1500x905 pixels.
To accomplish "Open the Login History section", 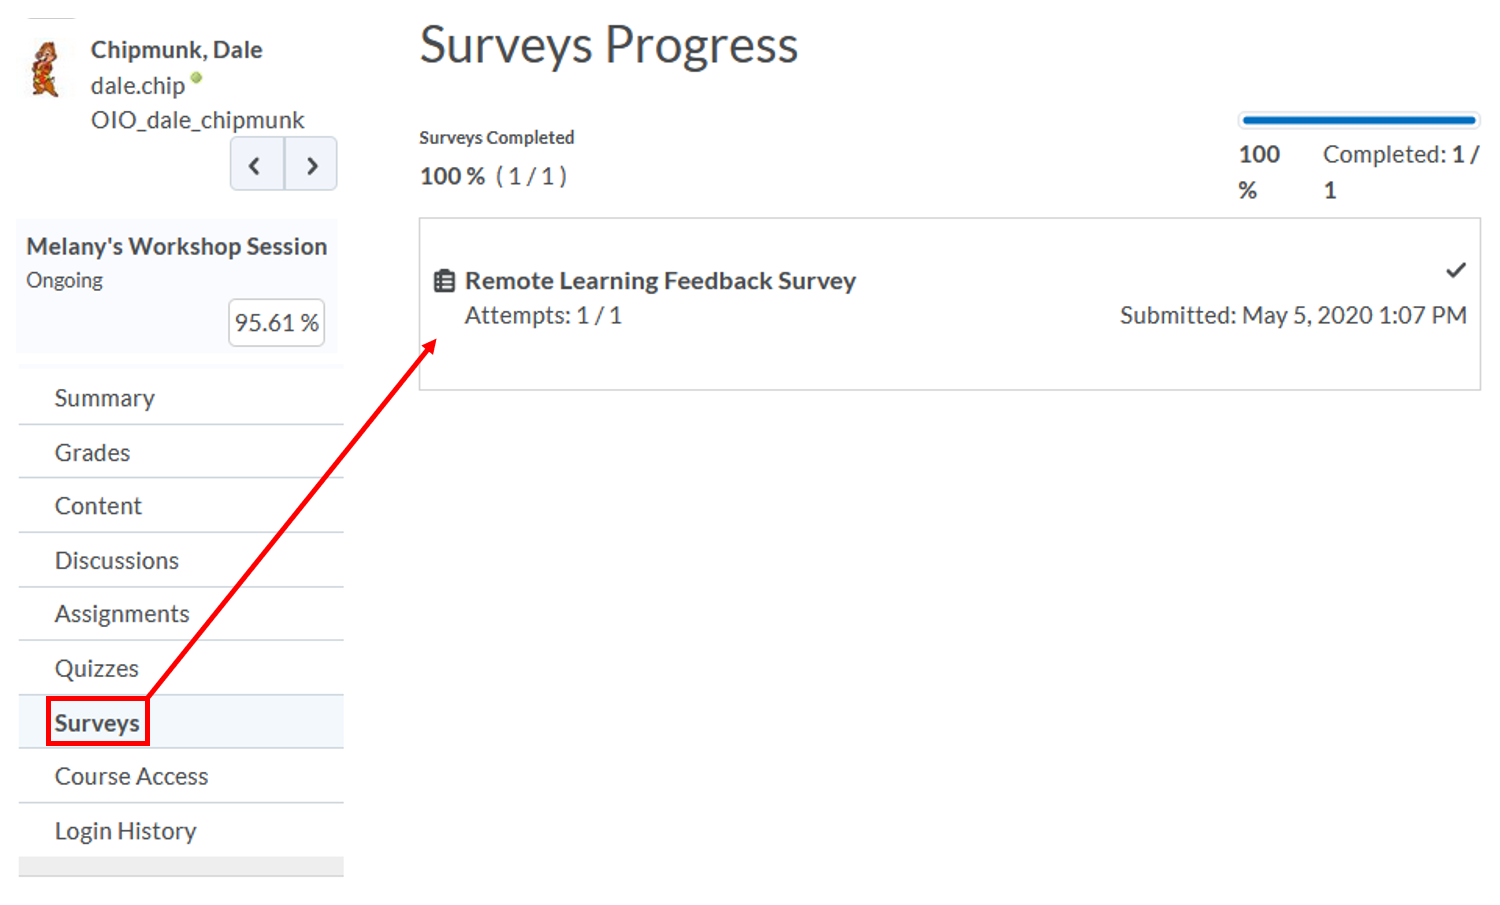I will [x=125, y=830].
